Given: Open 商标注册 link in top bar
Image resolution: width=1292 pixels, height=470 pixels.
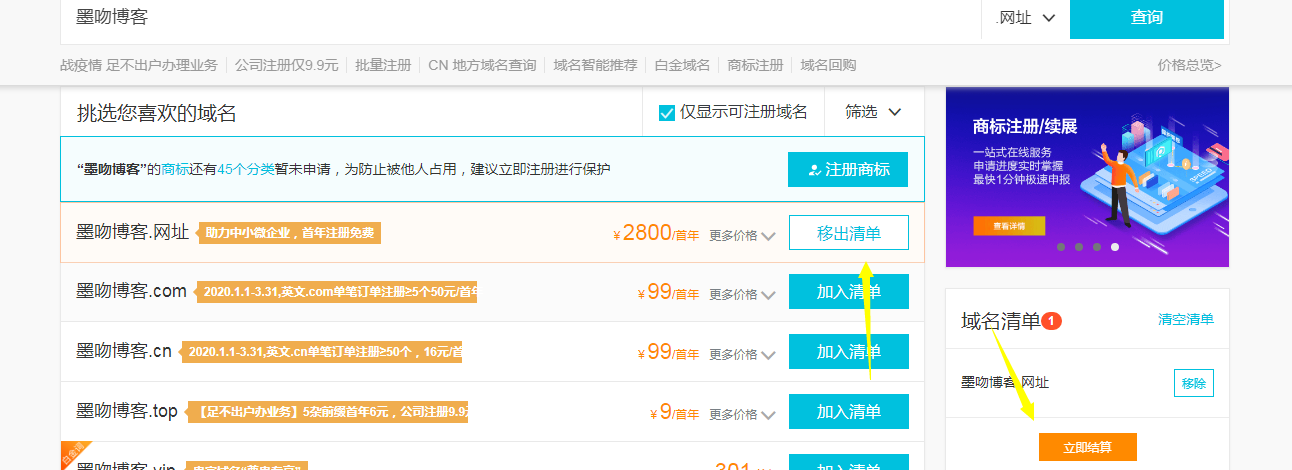Looking at the screenshot, I should click(755, 65).
